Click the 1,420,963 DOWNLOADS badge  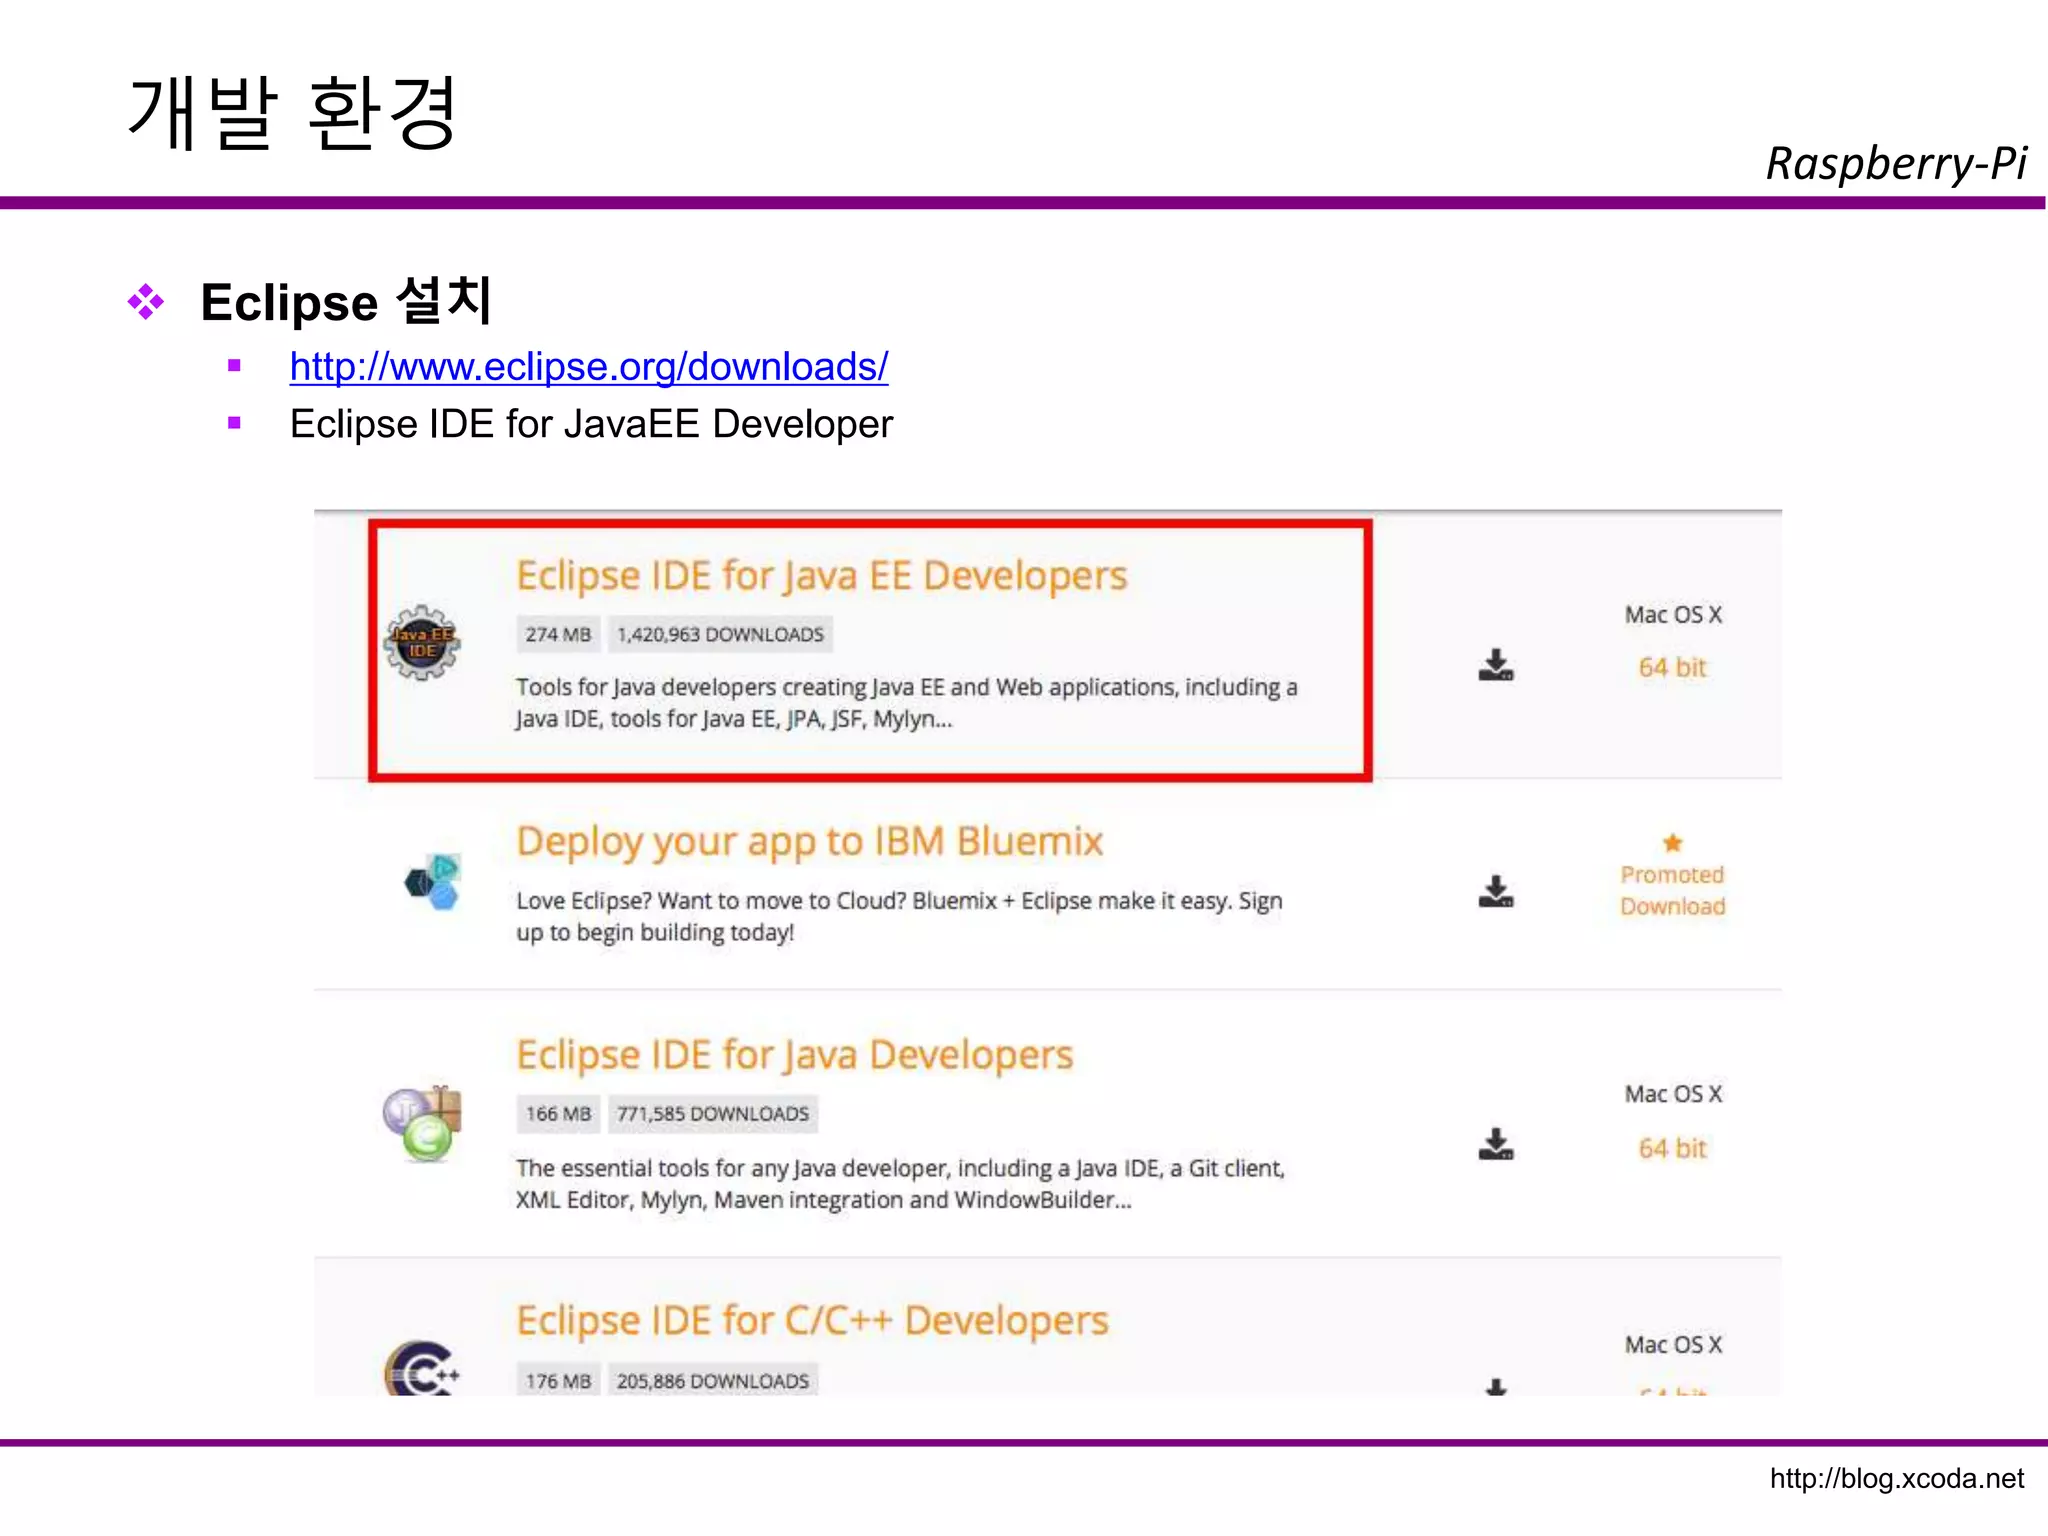(x=720, y=634)
